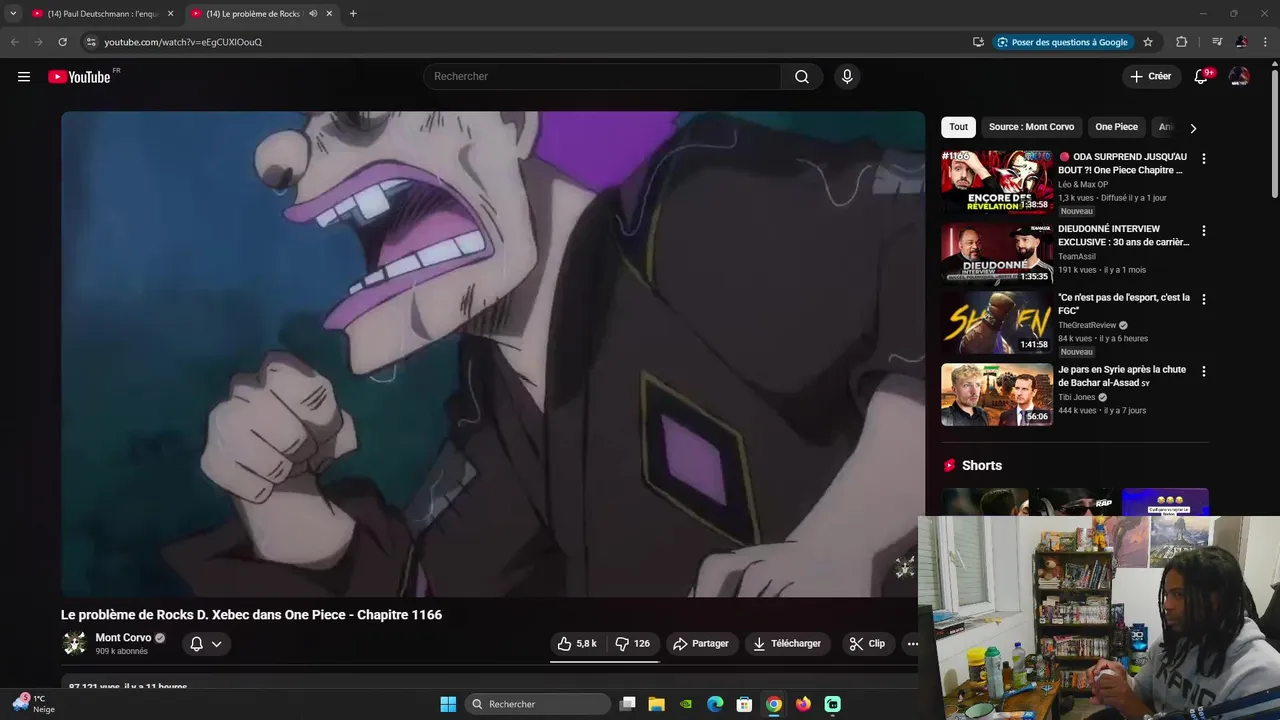Open the NVIDIA app on the taskbar
The width and height of the screenshot is (1280, 720).
pos(686,704)
